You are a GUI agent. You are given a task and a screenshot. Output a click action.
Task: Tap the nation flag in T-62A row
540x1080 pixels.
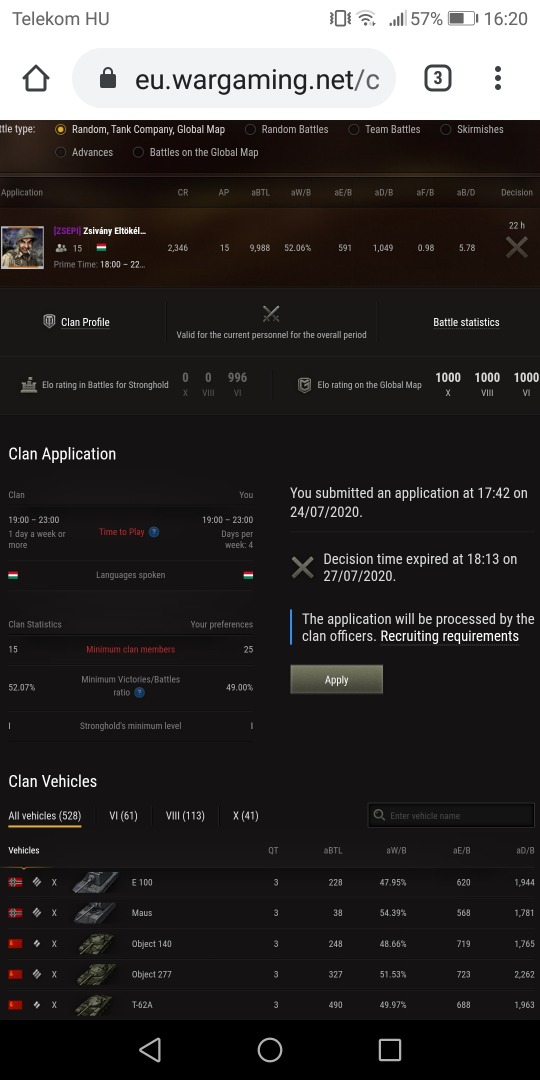pos(15,1005)
